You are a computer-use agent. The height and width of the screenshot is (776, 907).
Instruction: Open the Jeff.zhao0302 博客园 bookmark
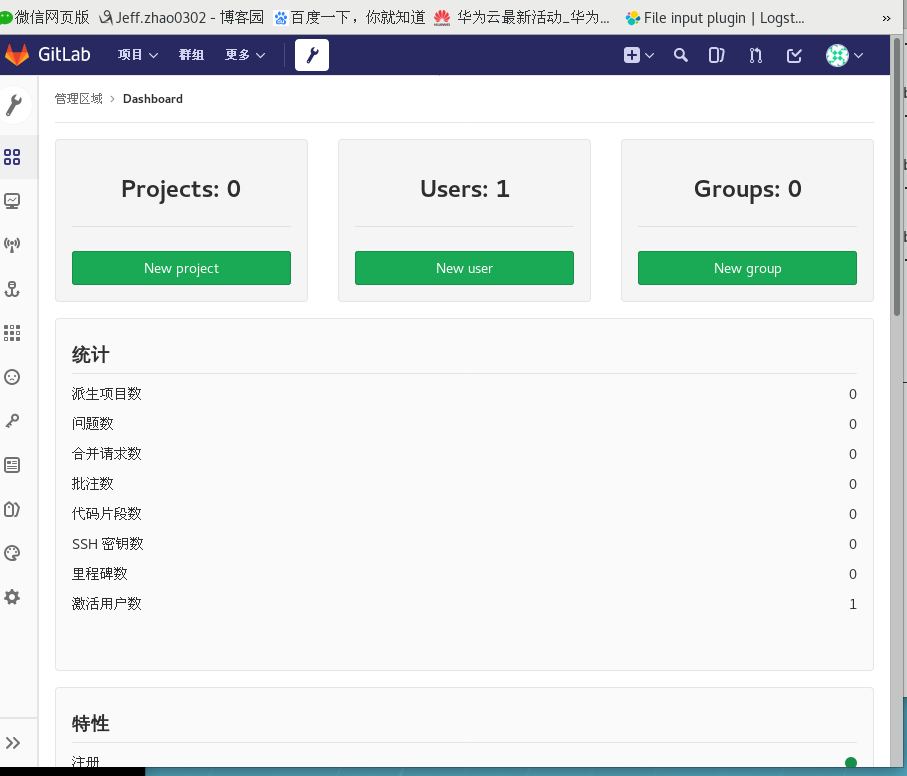pyautogui.click(x=182, y=17)
